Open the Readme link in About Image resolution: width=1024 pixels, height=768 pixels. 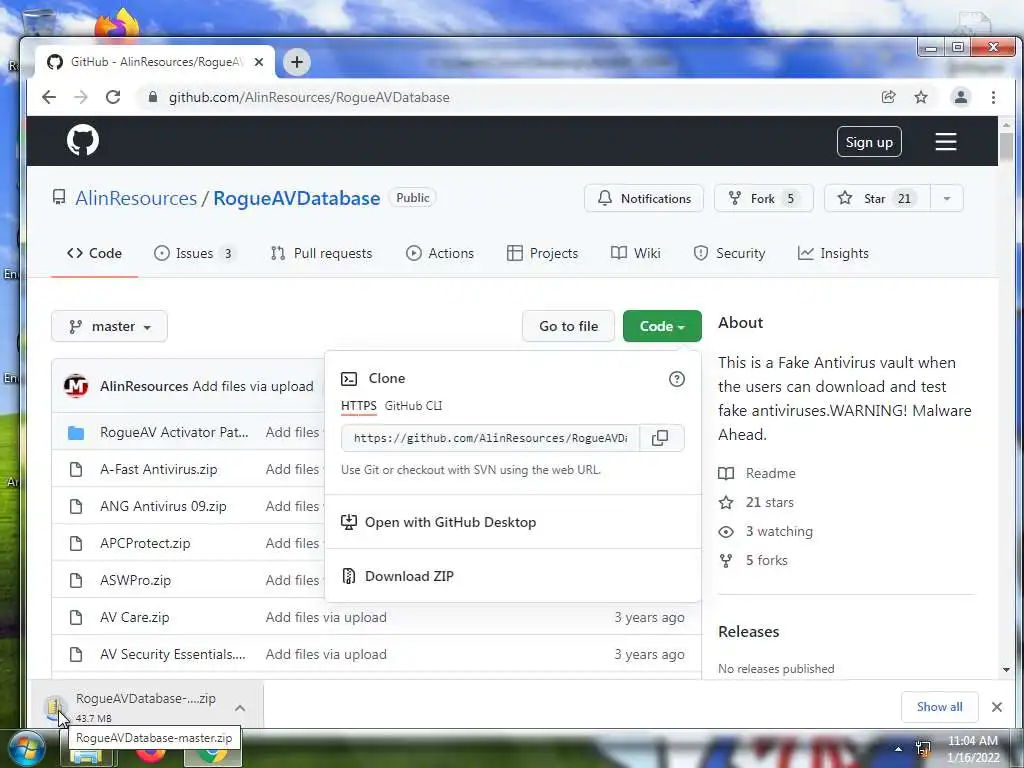click(771, 473)
